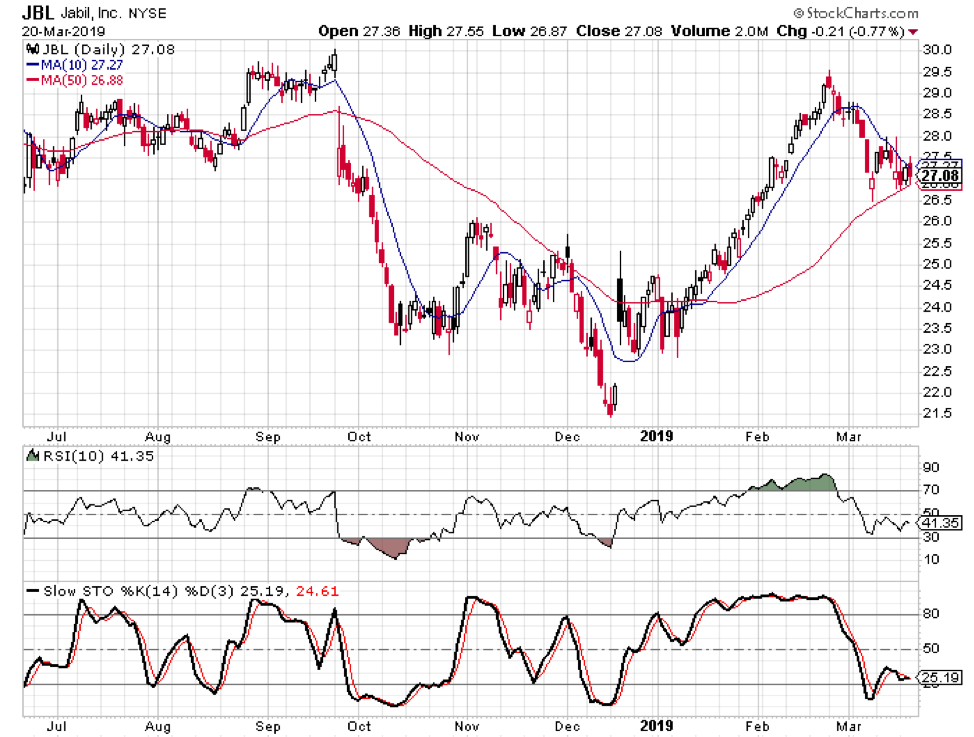Click the Nov label under price chart
974x737 pixels.
tap(467, 437)
